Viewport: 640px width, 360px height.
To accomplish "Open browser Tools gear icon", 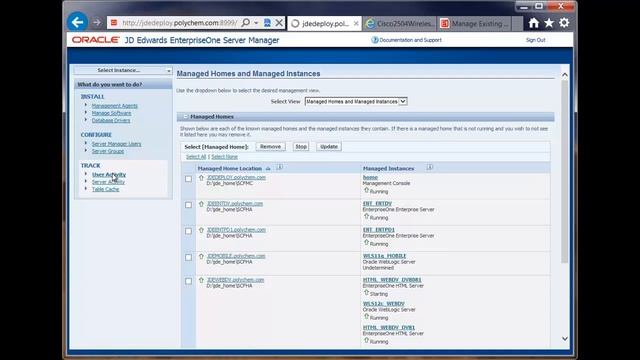I will point(564,23).
